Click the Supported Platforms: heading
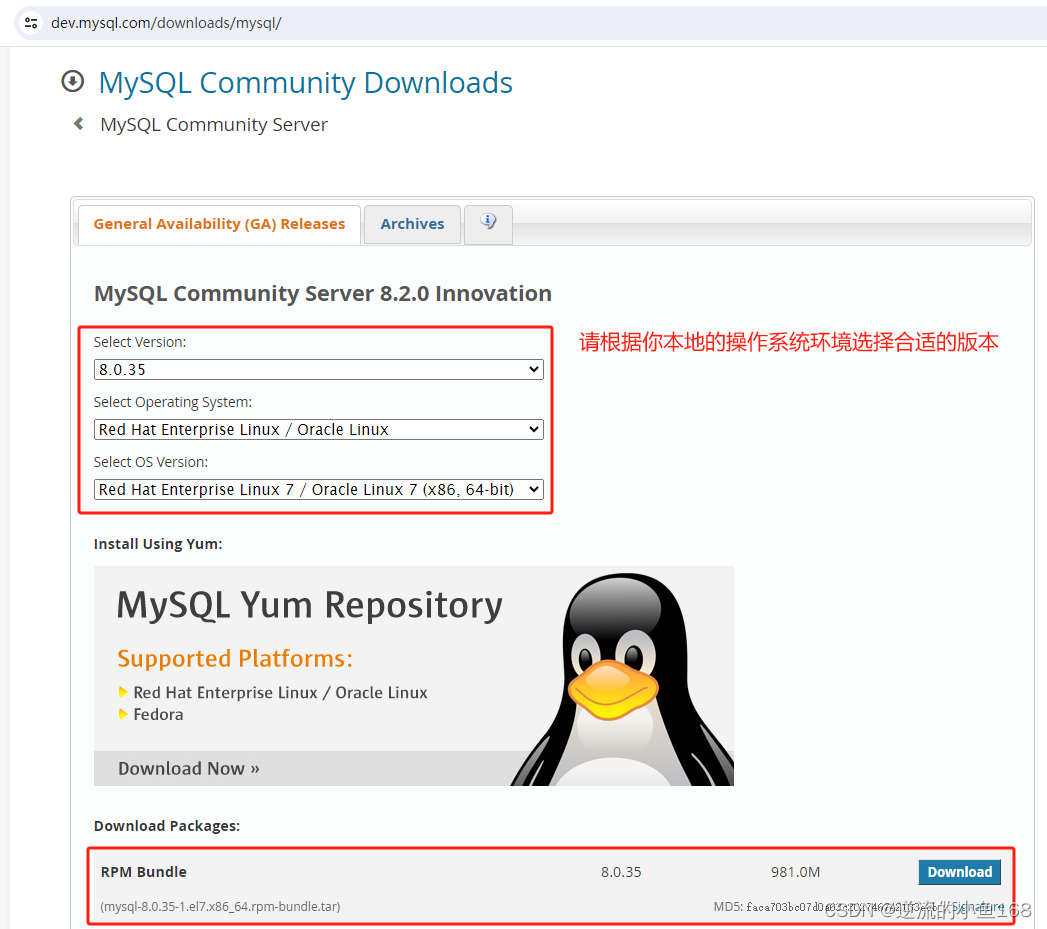1047x929 pixels. [x=235, y=659]
